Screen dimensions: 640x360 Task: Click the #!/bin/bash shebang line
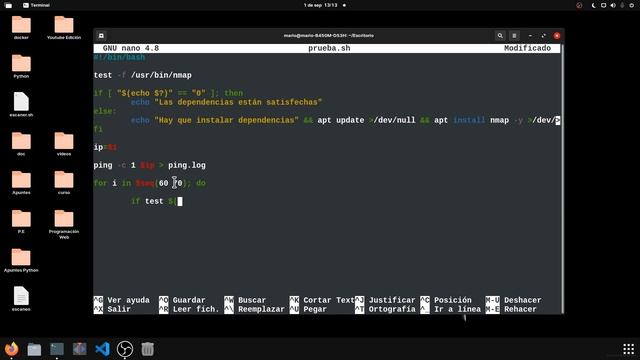(119, 57)
